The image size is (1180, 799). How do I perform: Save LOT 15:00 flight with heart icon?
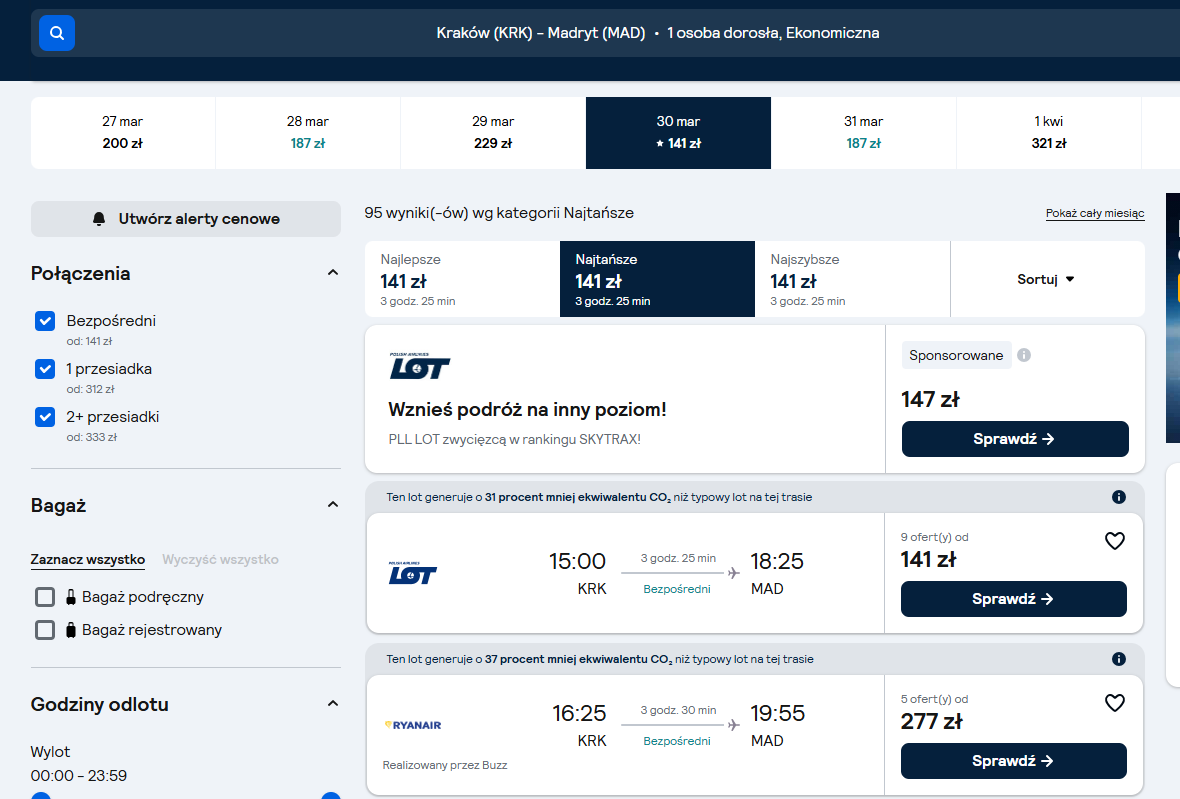coord(1115,541)
